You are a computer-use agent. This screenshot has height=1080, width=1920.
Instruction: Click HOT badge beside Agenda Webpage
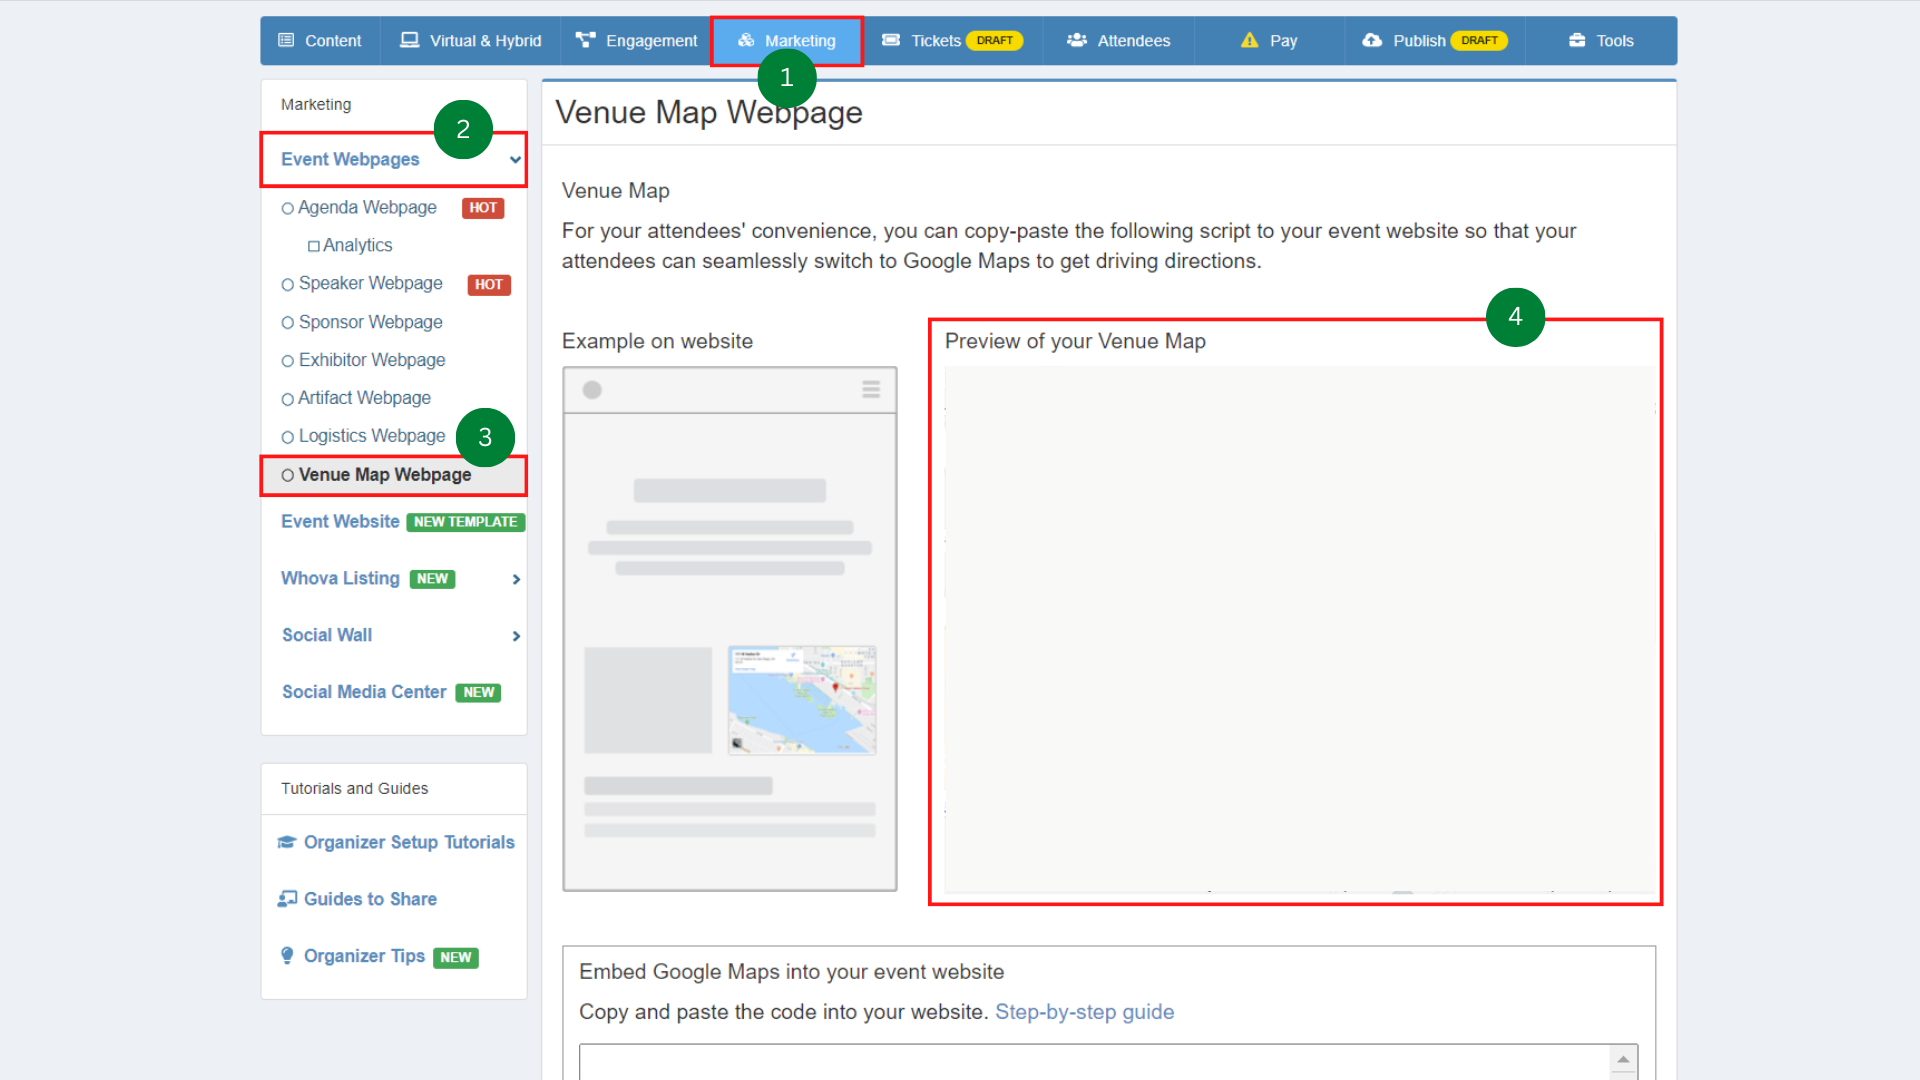tap(483, 208)
